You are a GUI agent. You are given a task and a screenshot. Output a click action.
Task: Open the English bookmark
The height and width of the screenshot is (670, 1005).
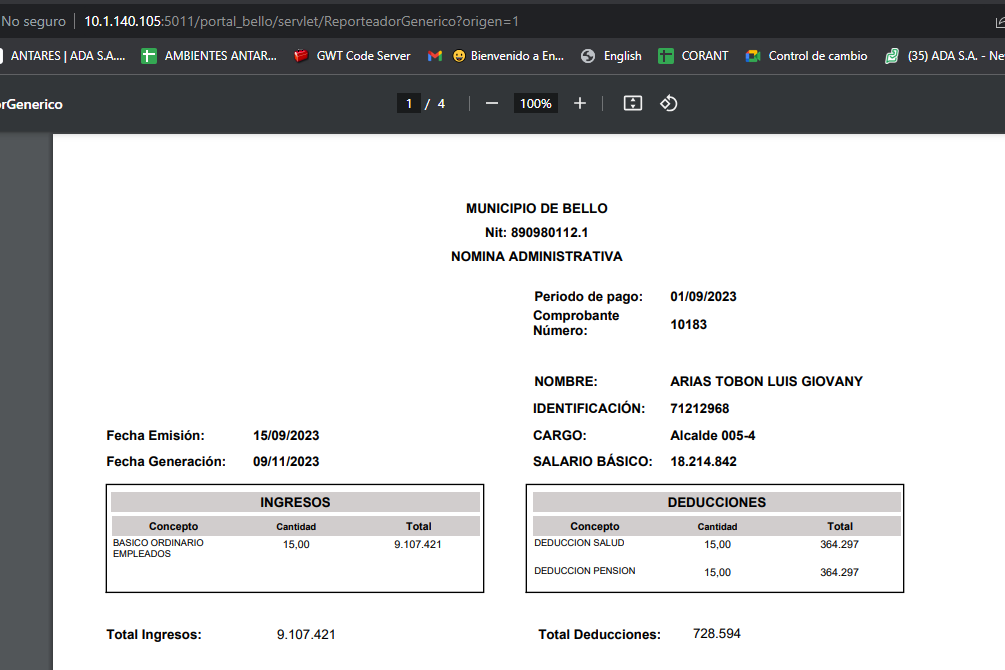[611, 56]
